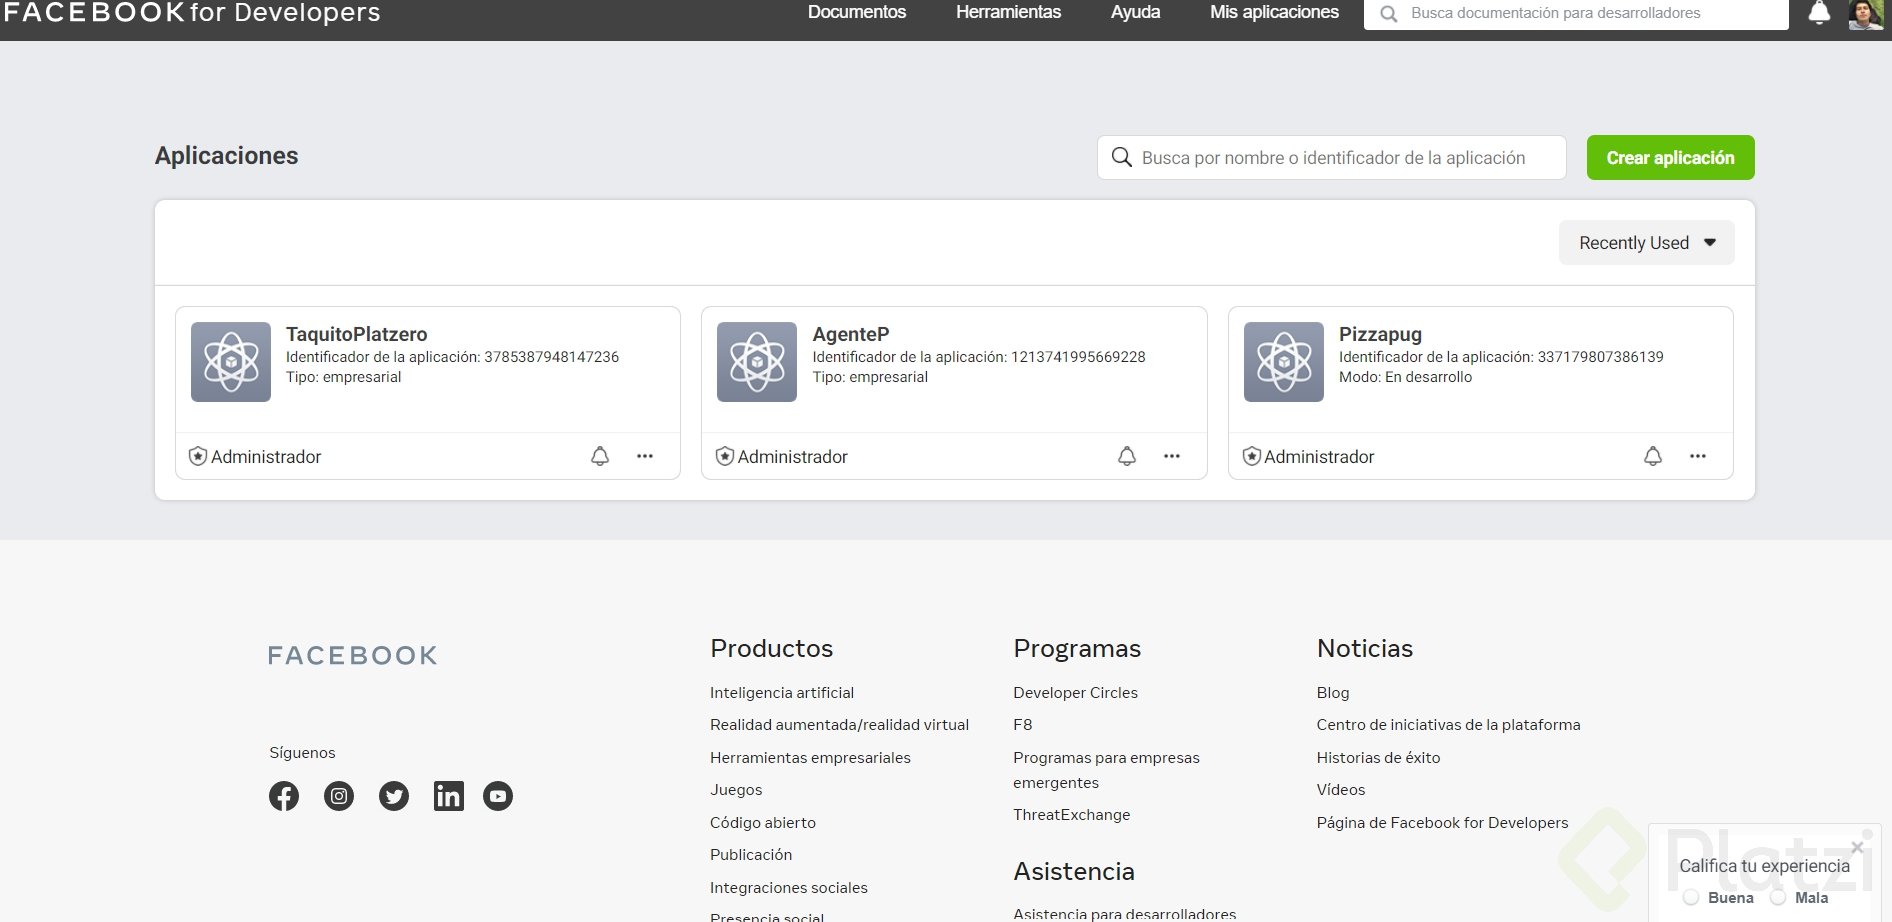Open Vídeos link under Noticias

click(1341, 790)
